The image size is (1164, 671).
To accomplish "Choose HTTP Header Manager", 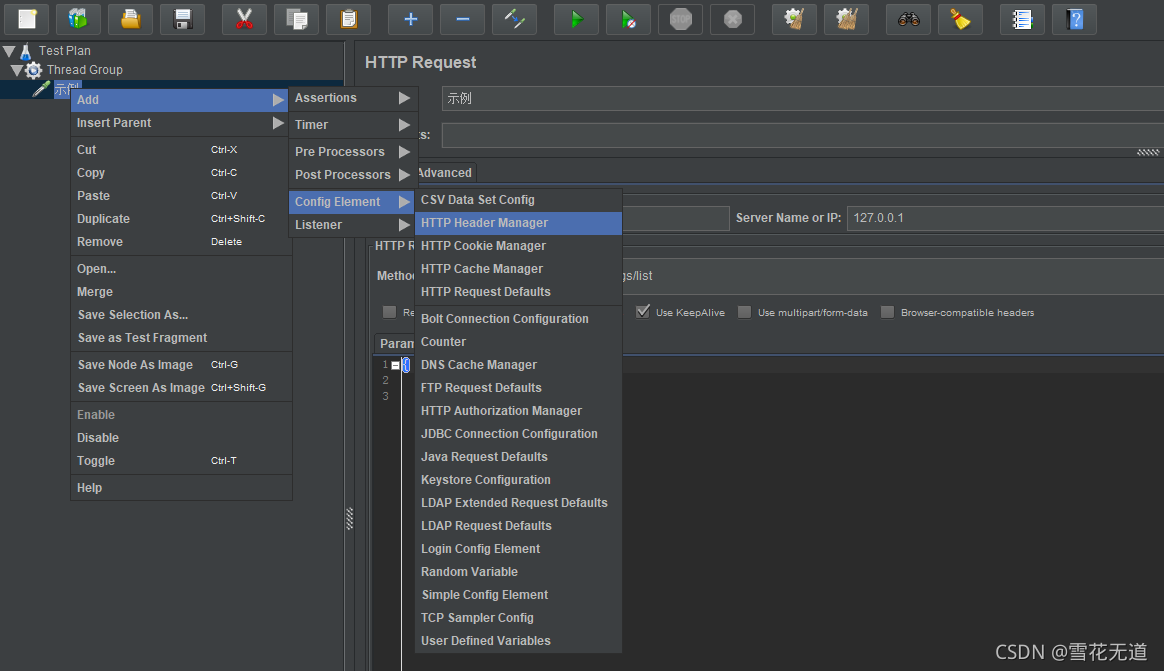I will click(518, 223).
